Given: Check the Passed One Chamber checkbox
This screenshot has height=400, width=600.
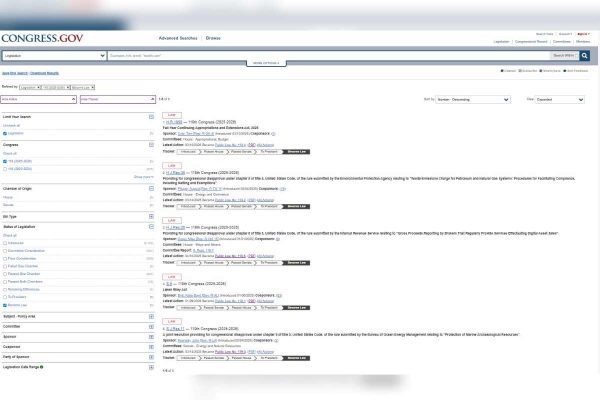Looking at the screenshot, I should point(5,274).
